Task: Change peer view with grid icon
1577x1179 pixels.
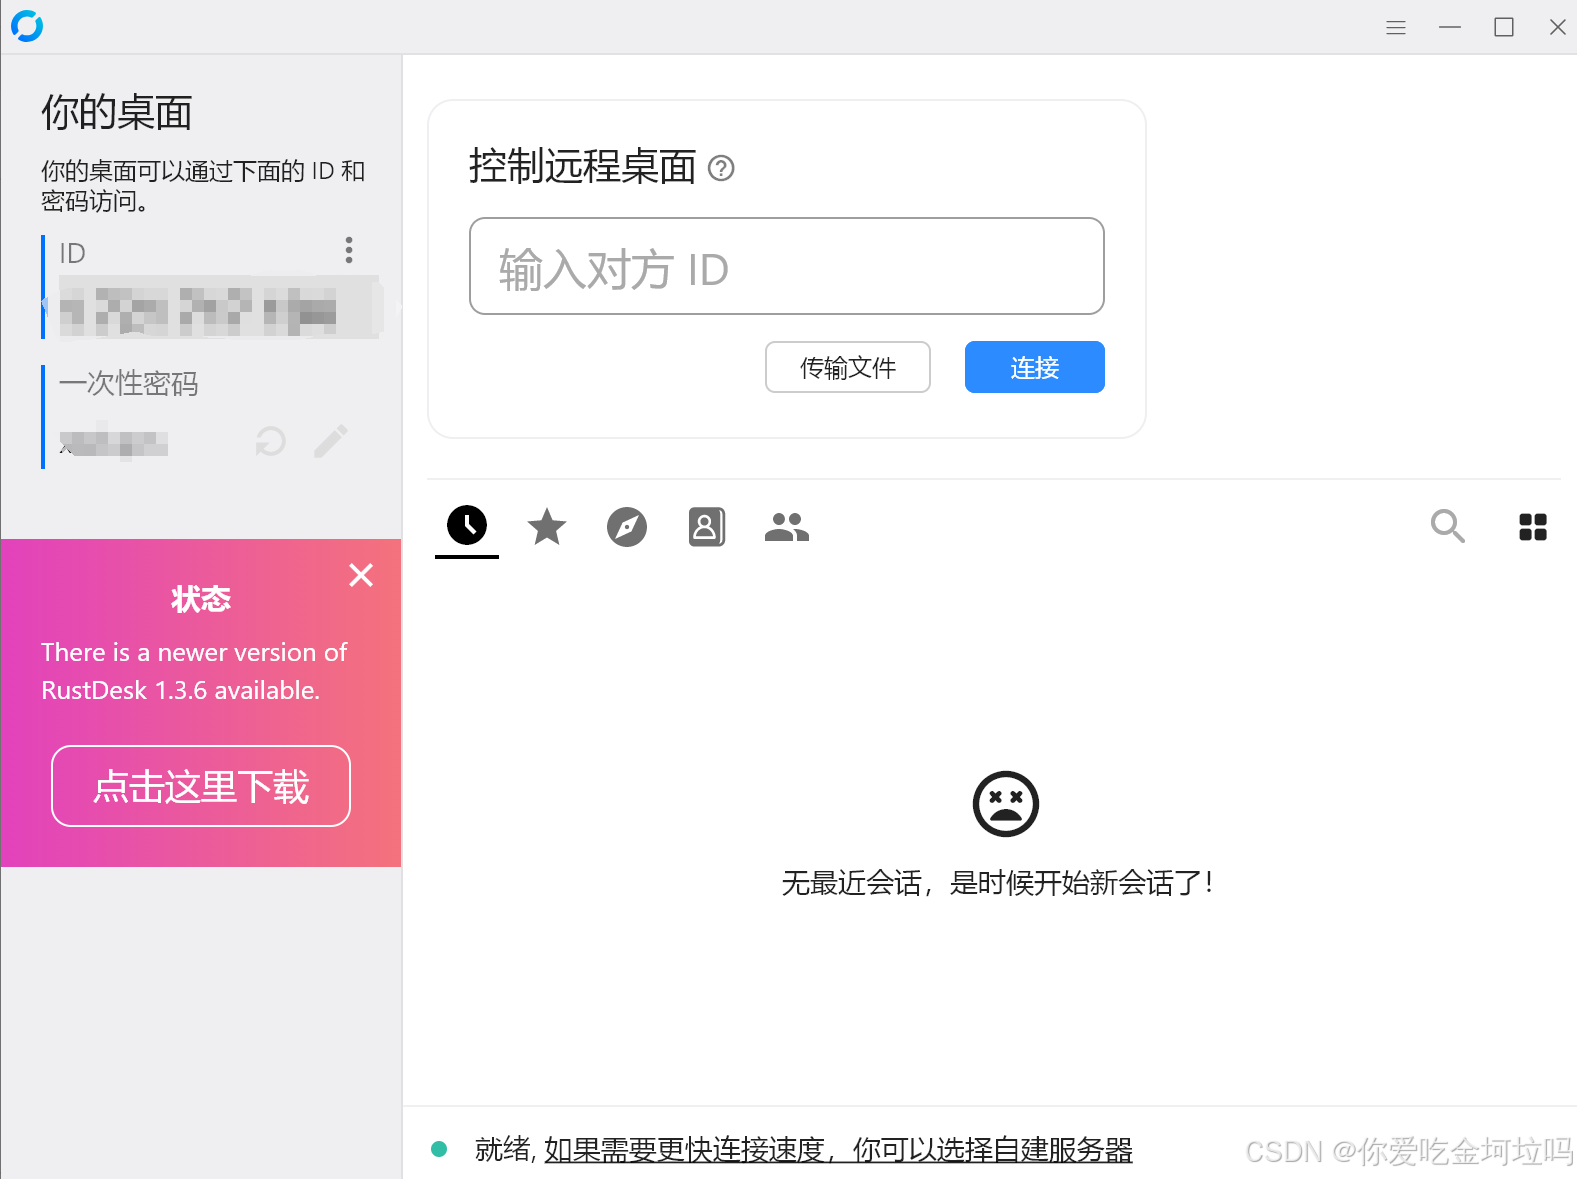Action: tap(1533, 527)
